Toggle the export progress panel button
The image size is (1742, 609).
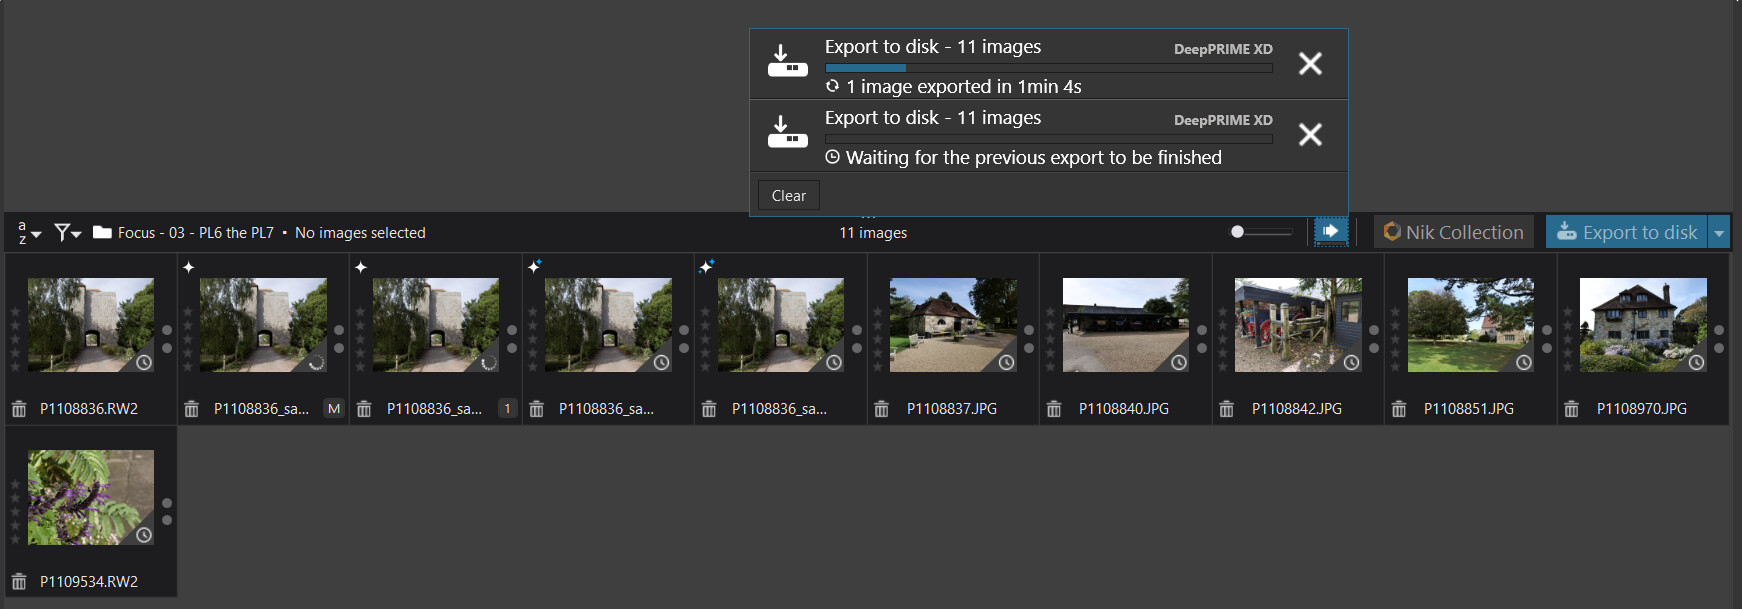click(x=1330, y=231)
